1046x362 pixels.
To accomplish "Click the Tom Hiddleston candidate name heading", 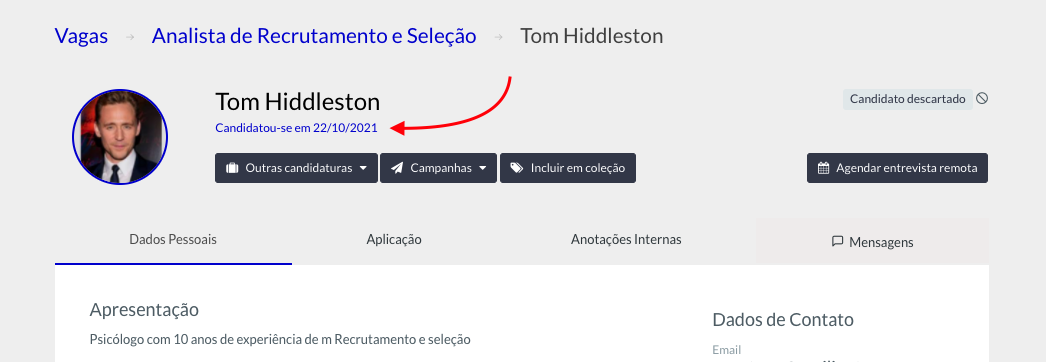I will point(298,102).
